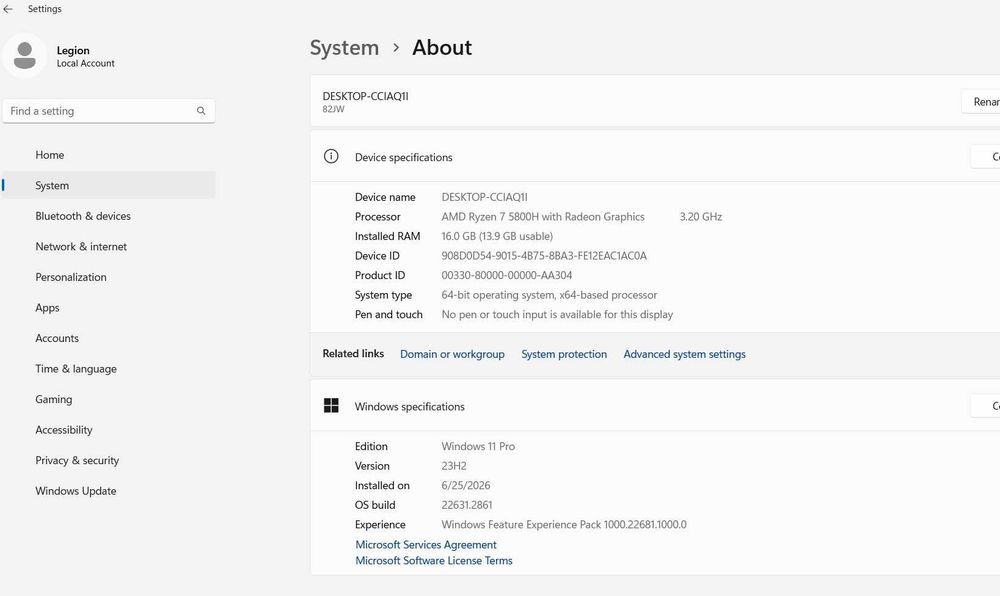Click Version value 23H2

pyautogui.click(x=453, y=466)
